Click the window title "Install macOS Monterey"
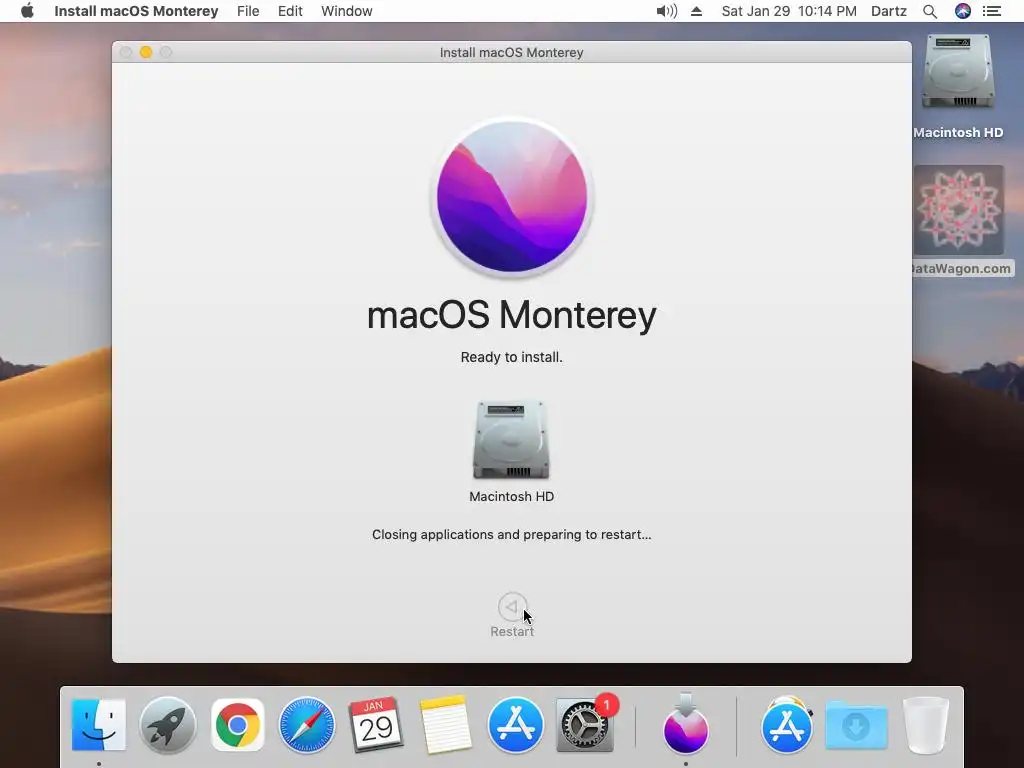Image resolution: width=1024 pixels, height=768 pixels. pyautogui.click(x=511, y=52)
